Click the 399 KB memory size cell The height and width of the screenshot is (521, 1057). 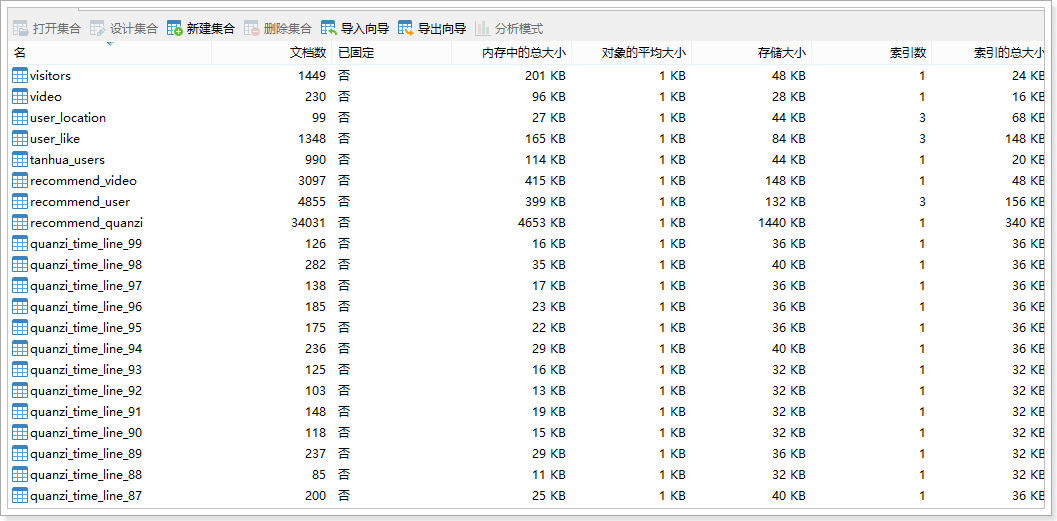(x=545, y=202)
